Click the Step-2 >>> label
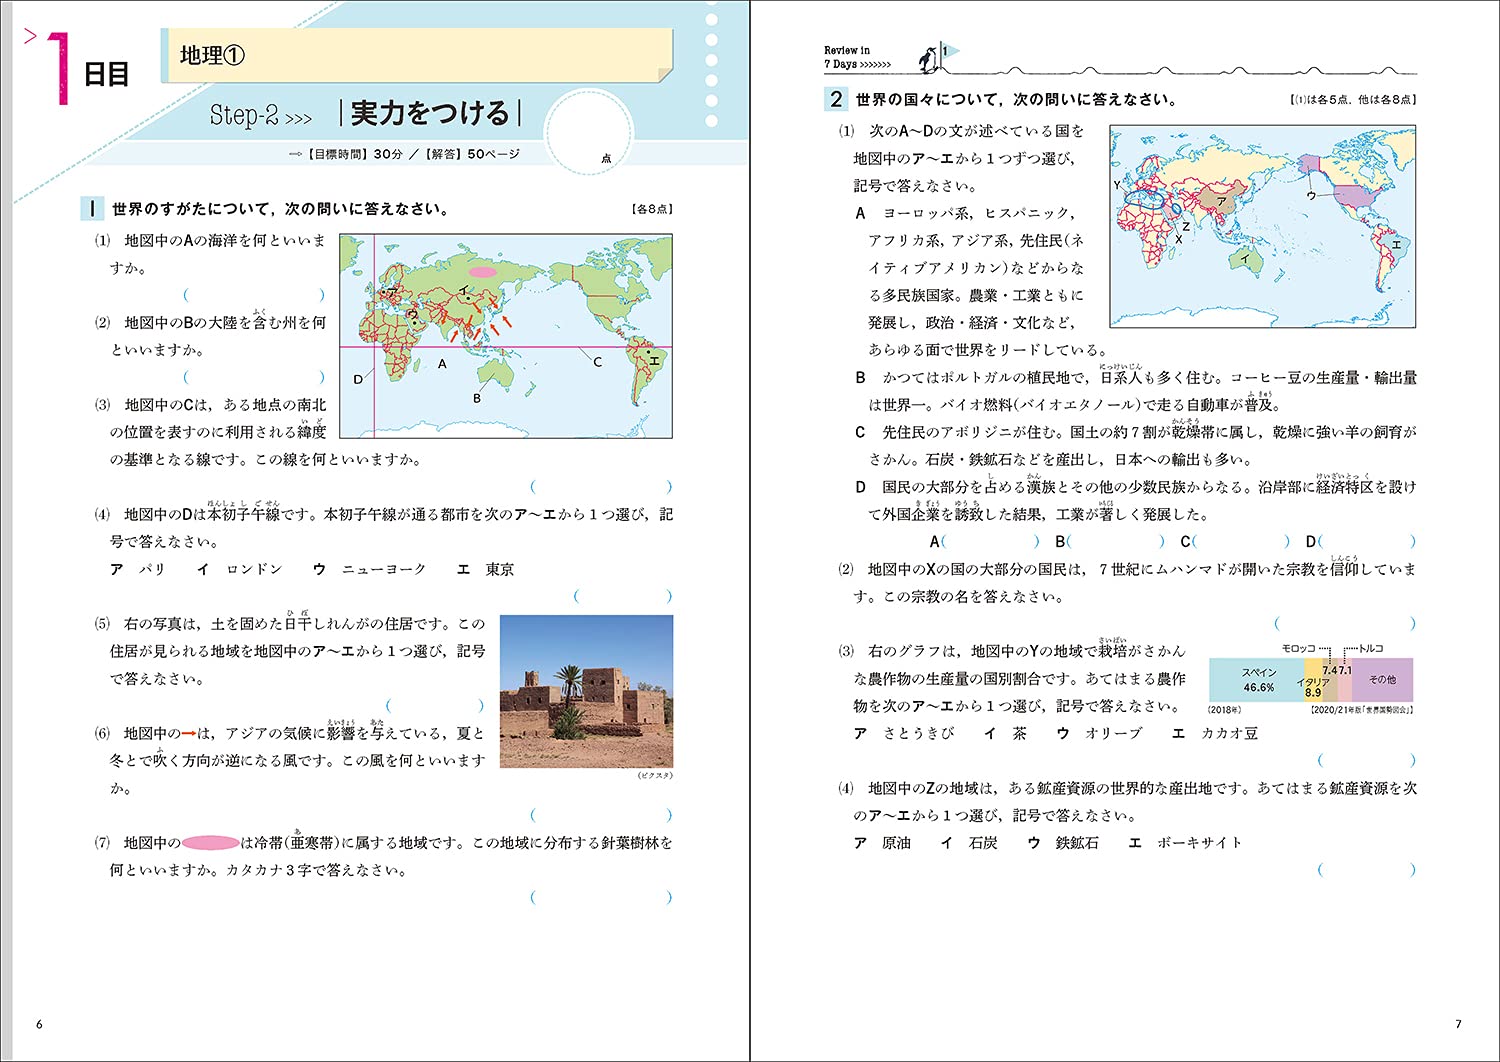 (261, 116)
